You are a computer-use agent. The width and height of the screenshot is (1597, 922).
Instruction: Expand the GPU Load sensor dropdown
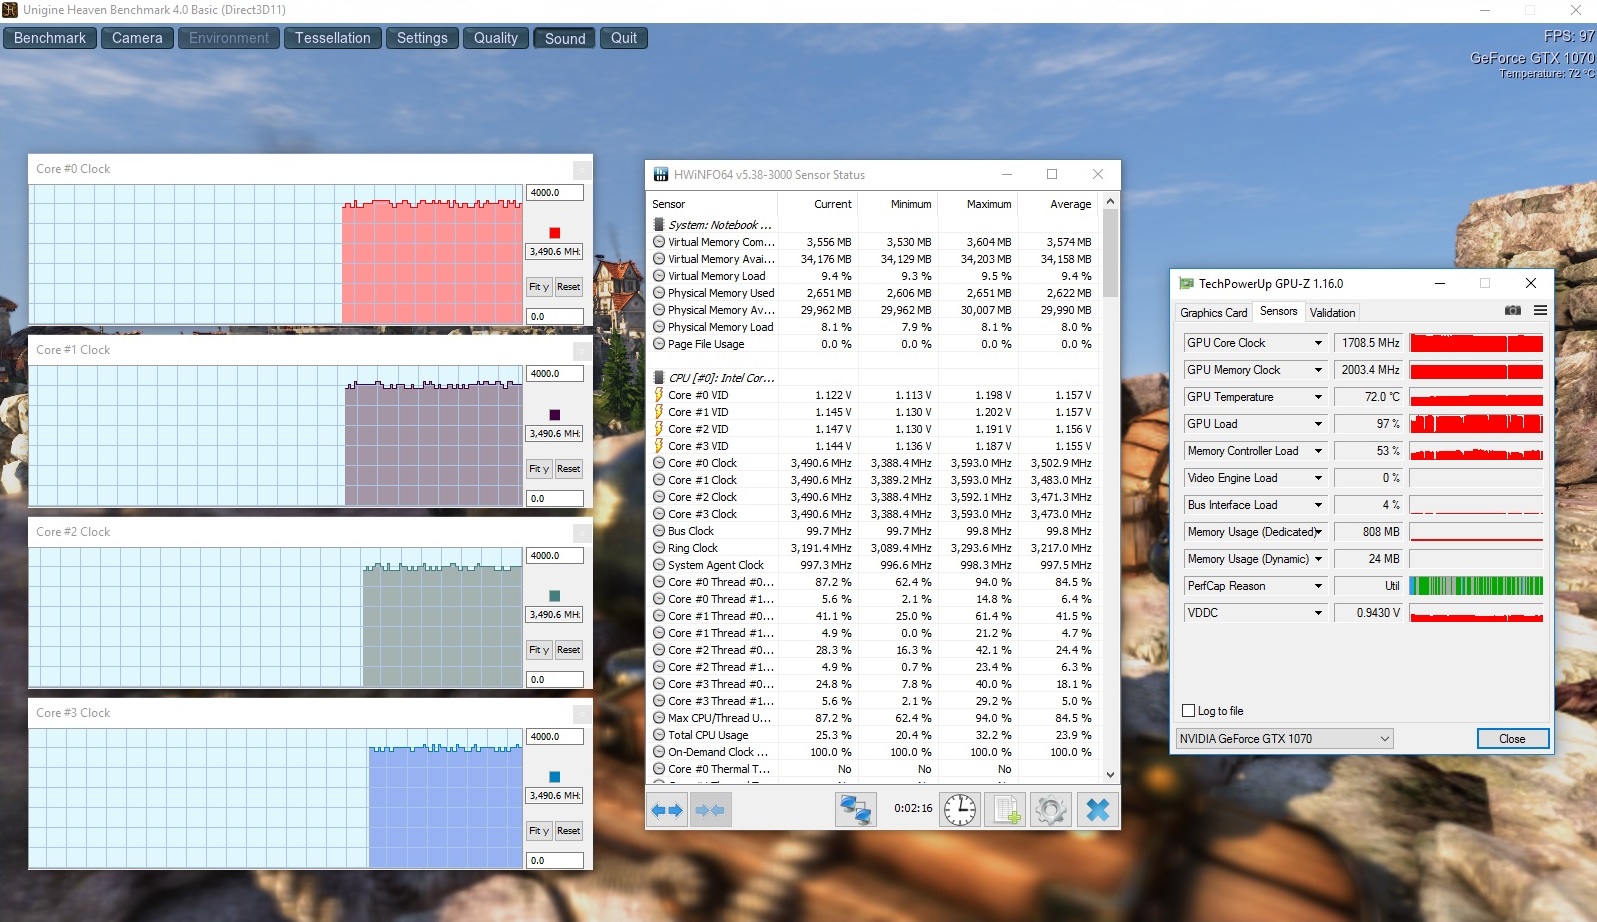(1318, 424)
